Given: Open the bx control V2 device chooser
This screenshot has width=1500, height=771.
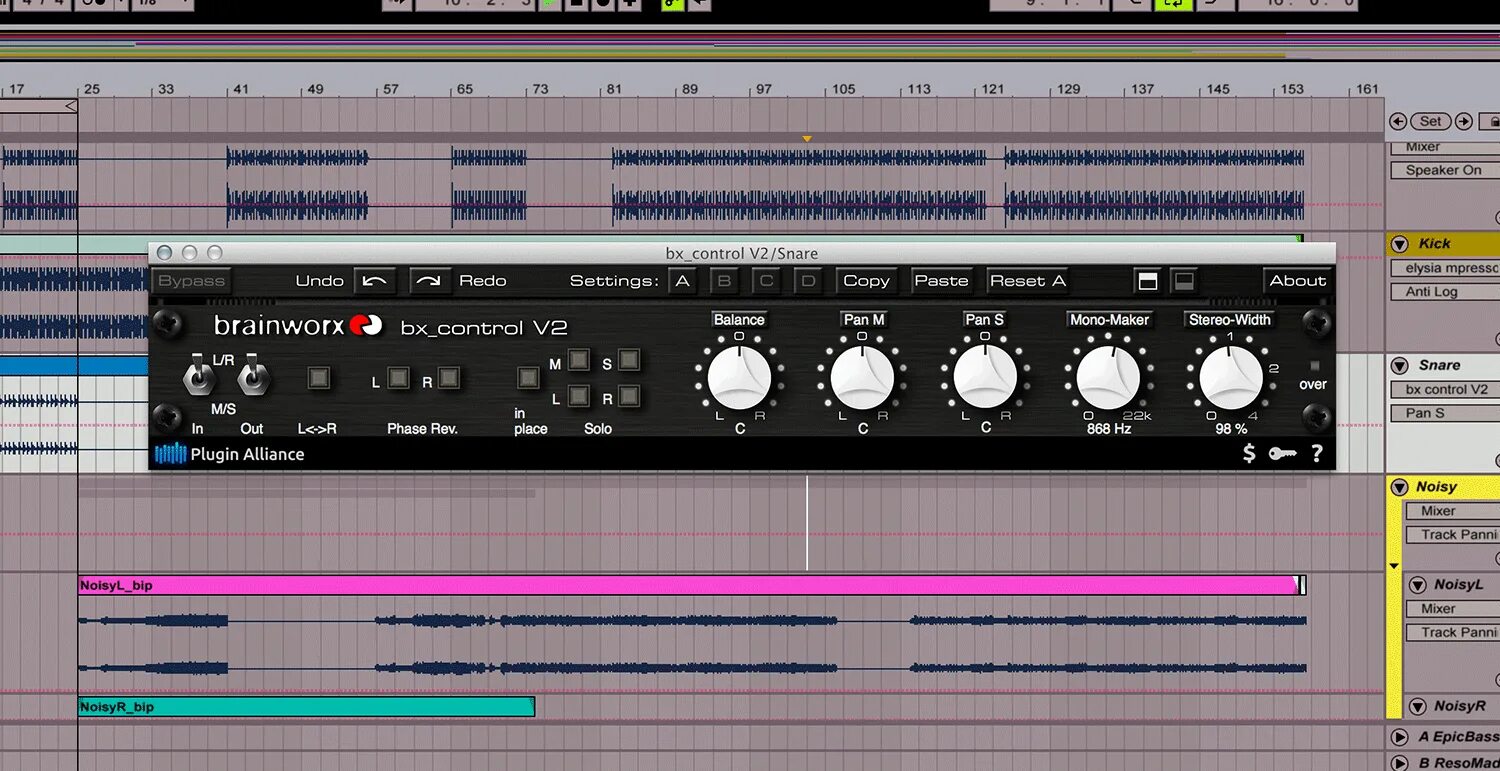Looking at the screenshot, I should point(1445,389).
